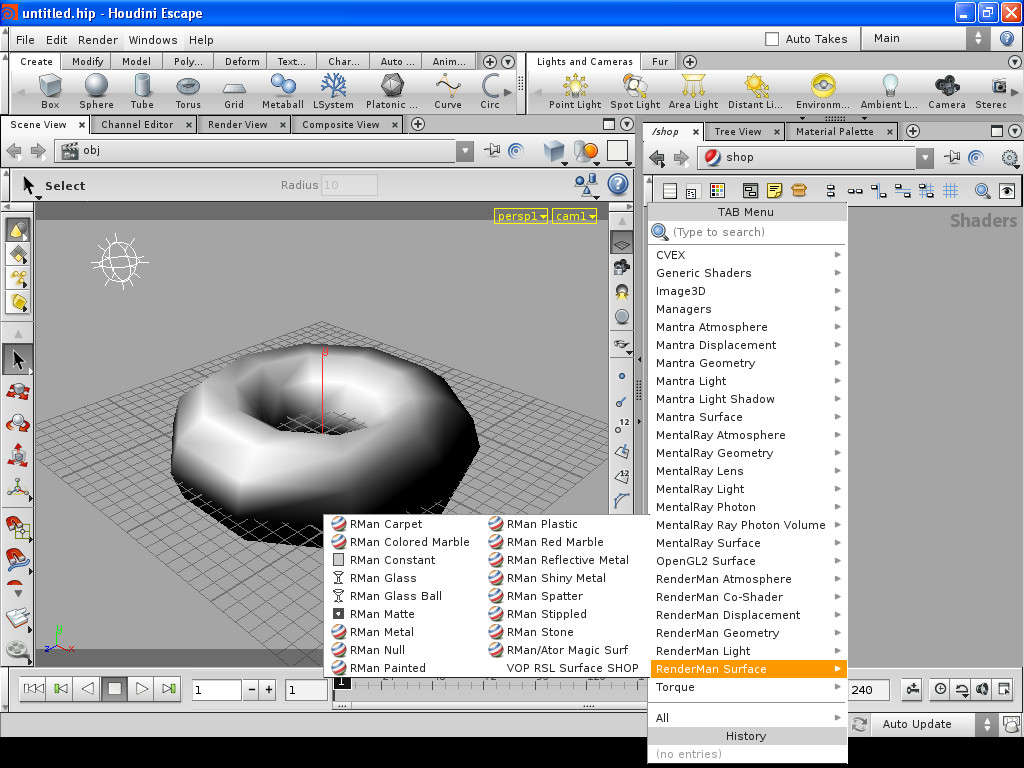Screen dimensions: 1024x768
Task: Click the main Houdini help icon
Action: pyautogui.click(x=1007, y=39)
